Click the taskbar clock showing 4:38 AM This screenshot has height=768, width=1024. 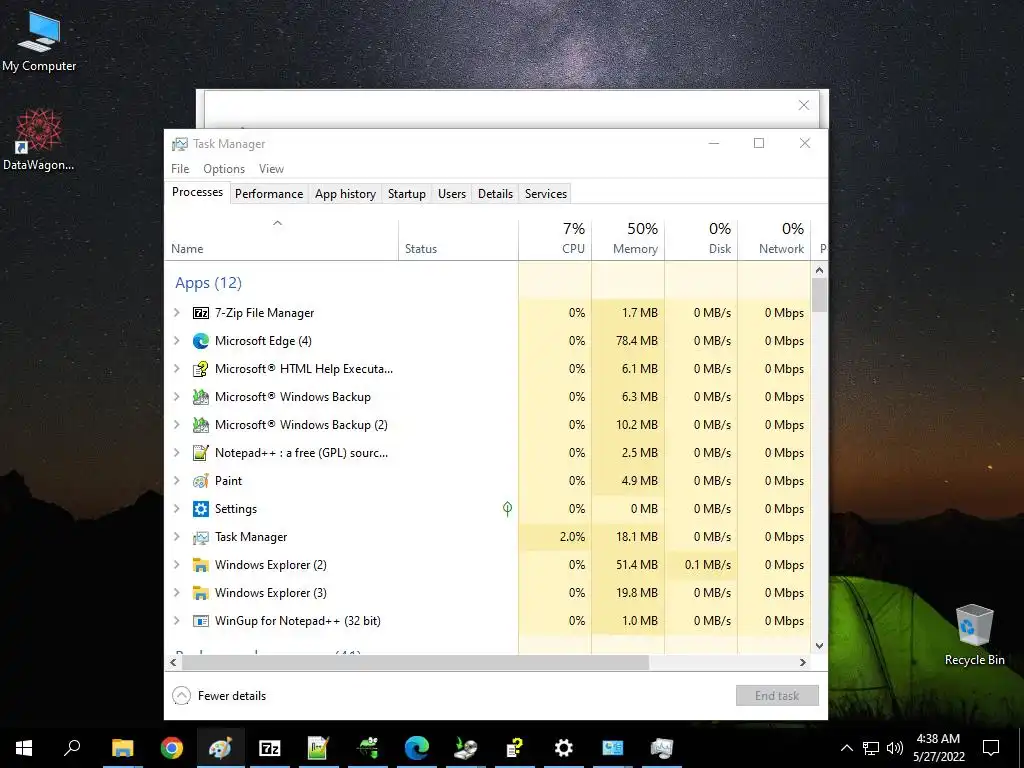coord(939,748)
